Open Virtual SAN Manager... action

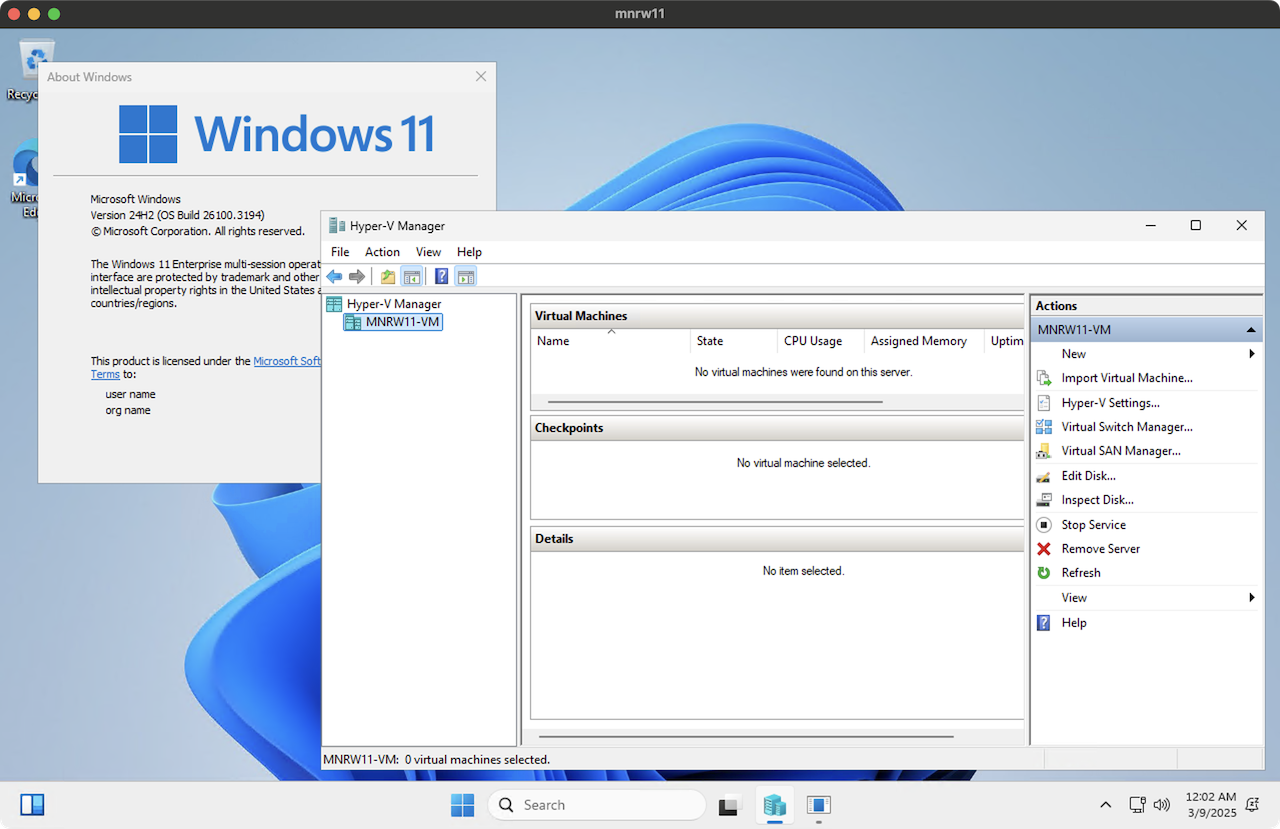1121,451
